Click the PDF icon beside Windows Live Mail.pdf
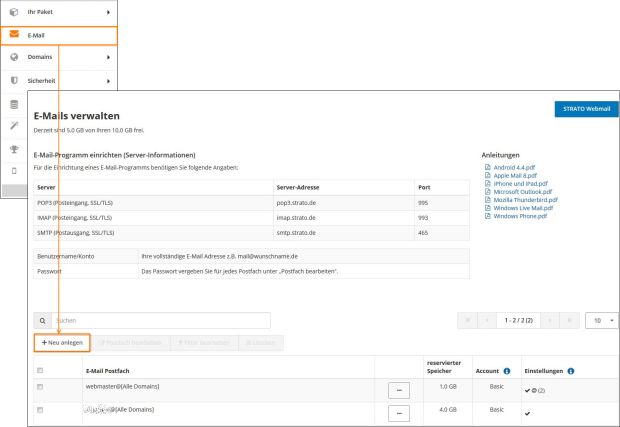620x427 pixels. [488, 208]
